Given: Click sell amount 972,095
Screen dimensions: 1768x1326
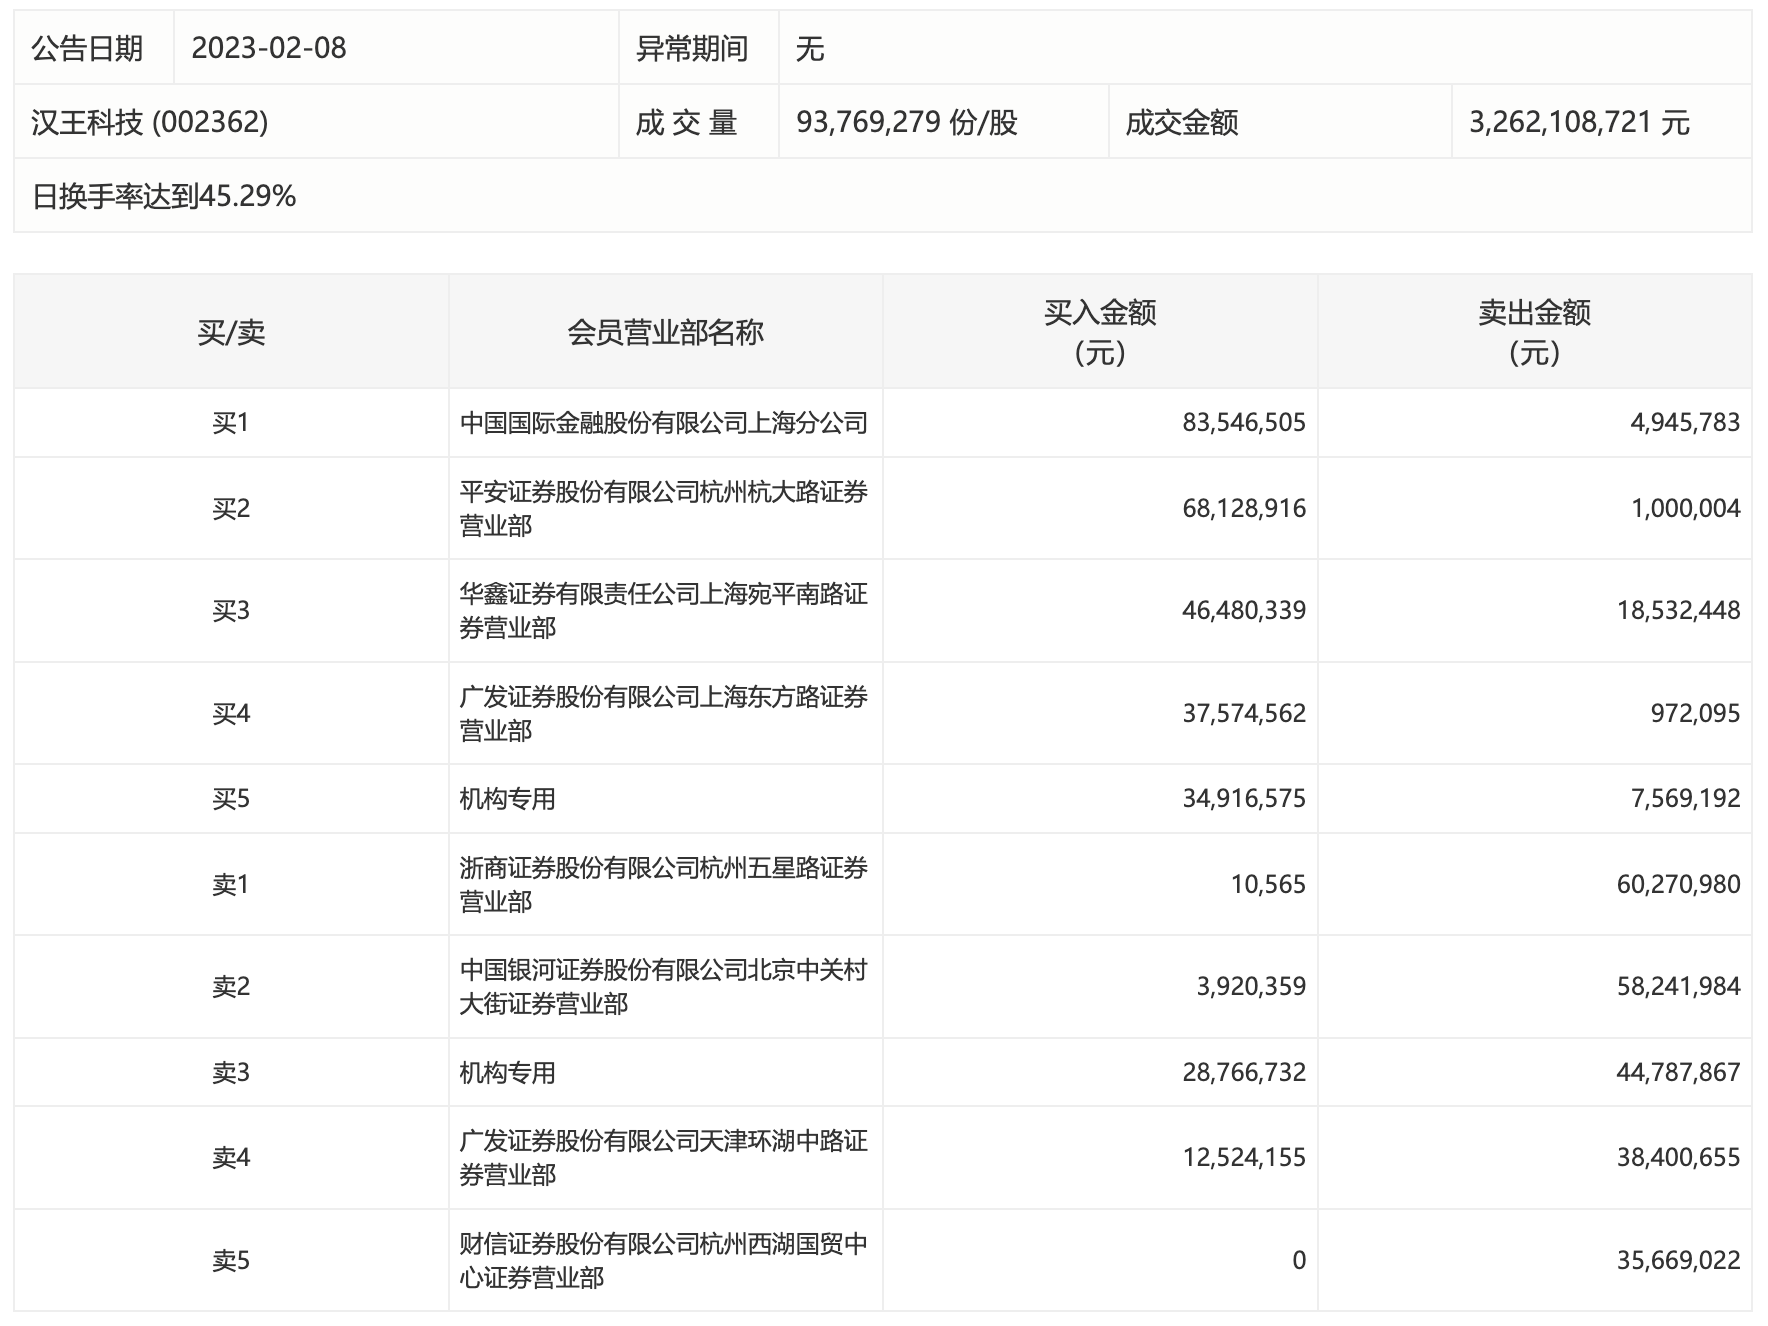Looking at the screenshot, I should coord(1695,714).
